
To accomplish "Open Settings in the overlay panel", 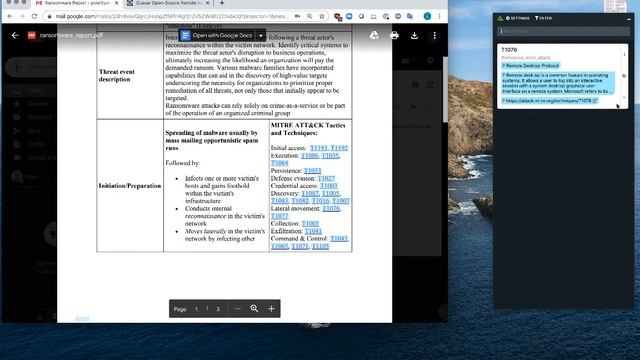I will click(518, 18).
